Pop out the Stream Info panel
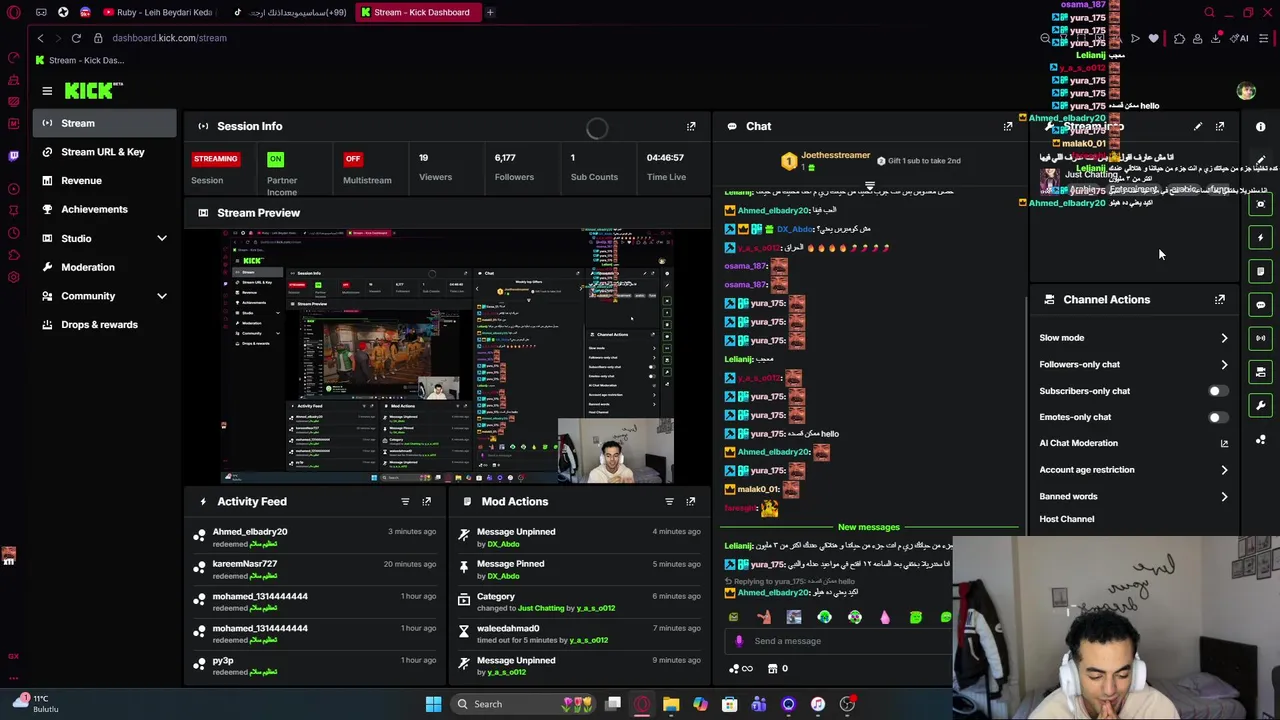Viewport: 1280px width, 720px height. coord(1220,126)
